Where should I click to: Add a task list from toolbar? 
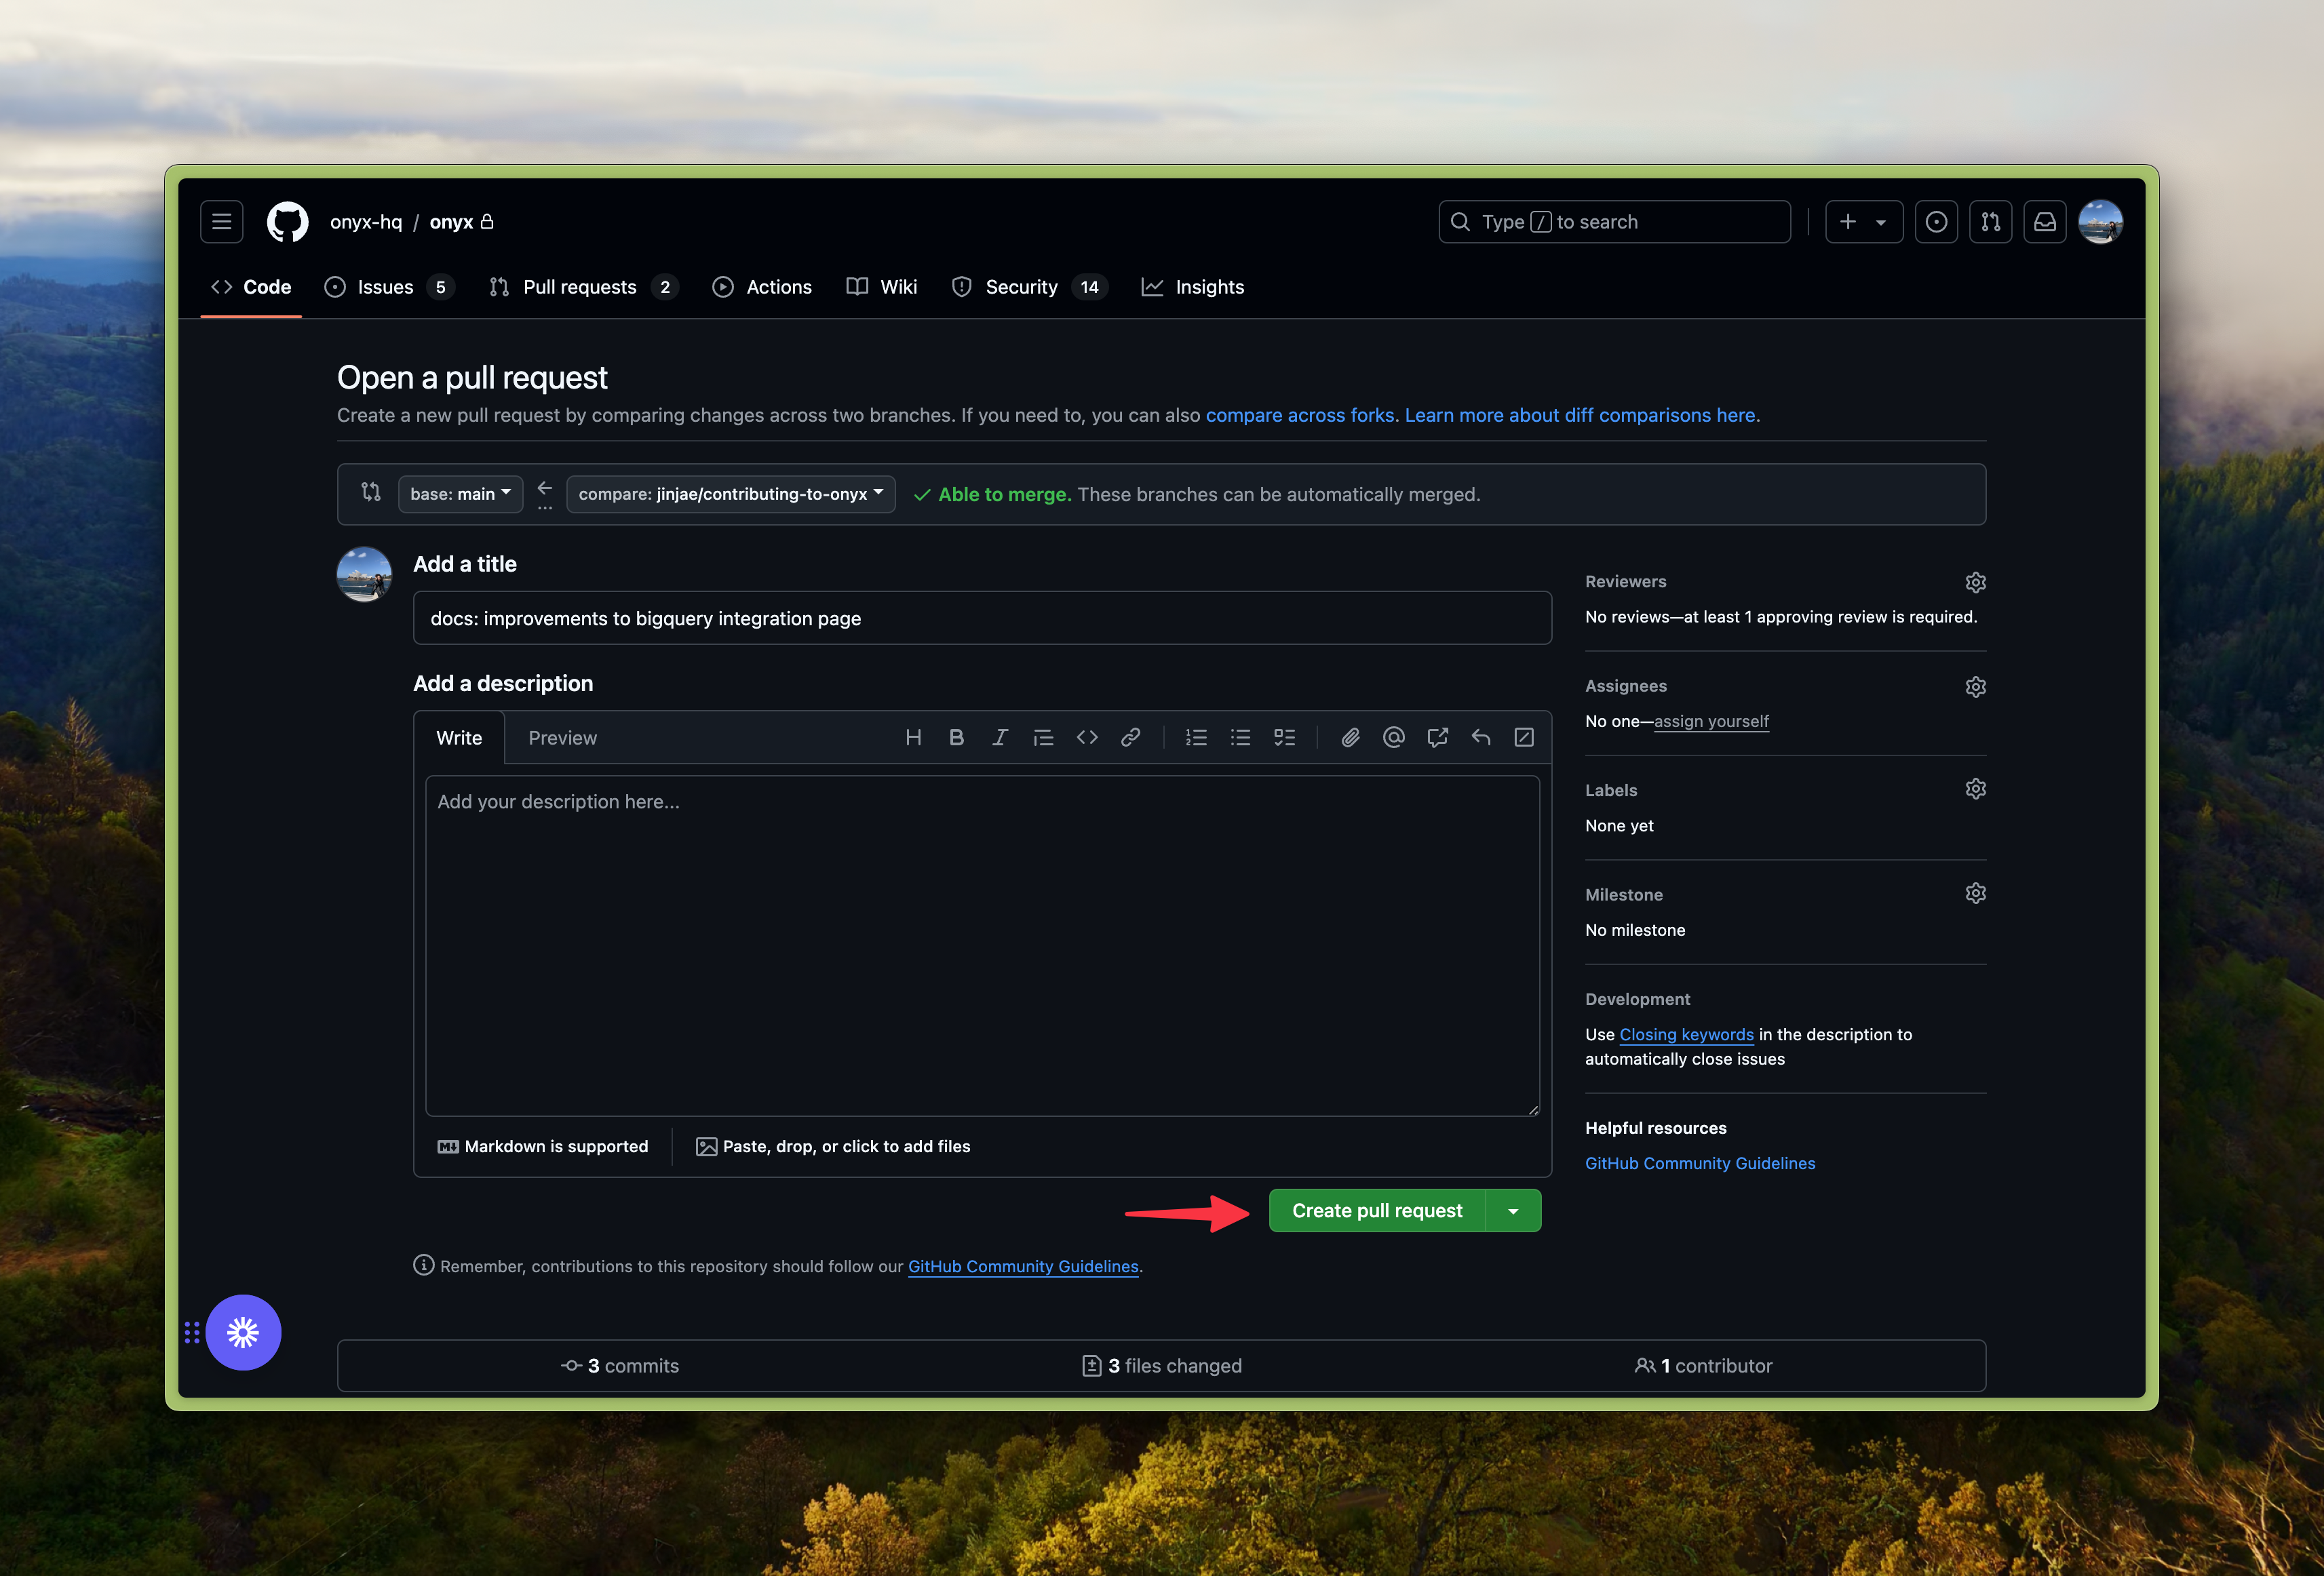click(x=1284, y=737)
